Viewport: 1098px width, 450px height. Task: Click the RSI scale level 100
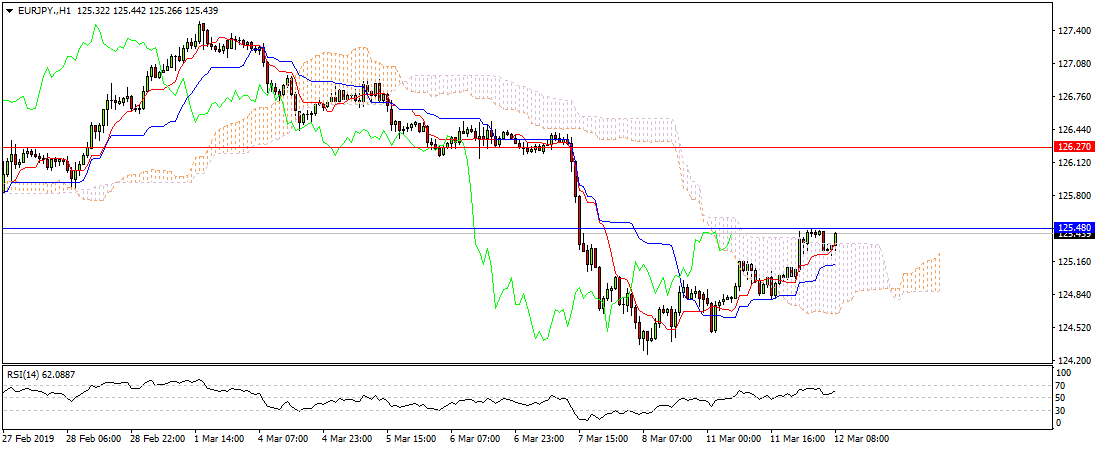point(1067,373)
